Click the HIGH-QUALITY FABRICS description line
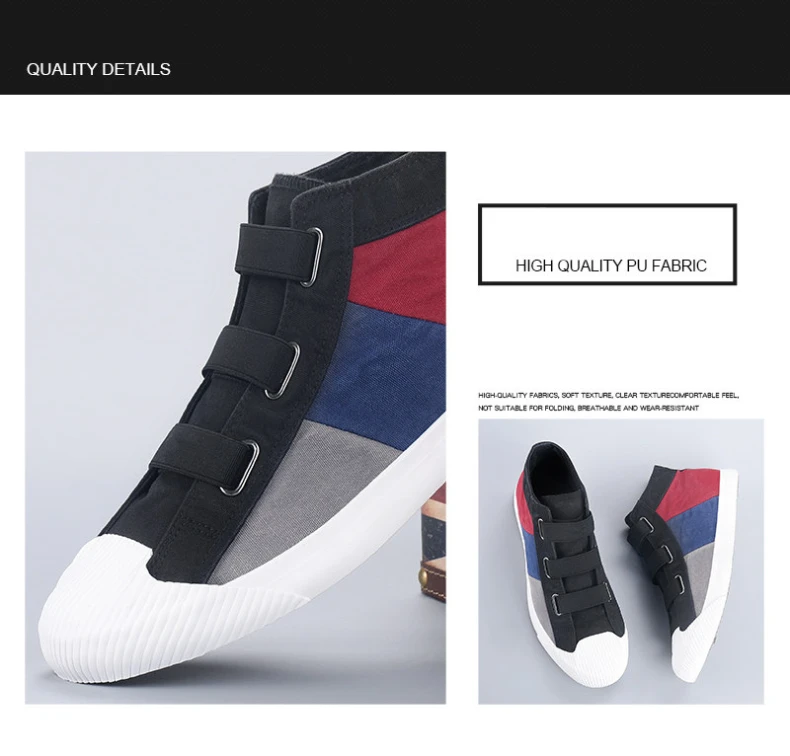Image resolution: width=790 pixels, height=756 pixels. pyautogui.click(x=608, y=395)
